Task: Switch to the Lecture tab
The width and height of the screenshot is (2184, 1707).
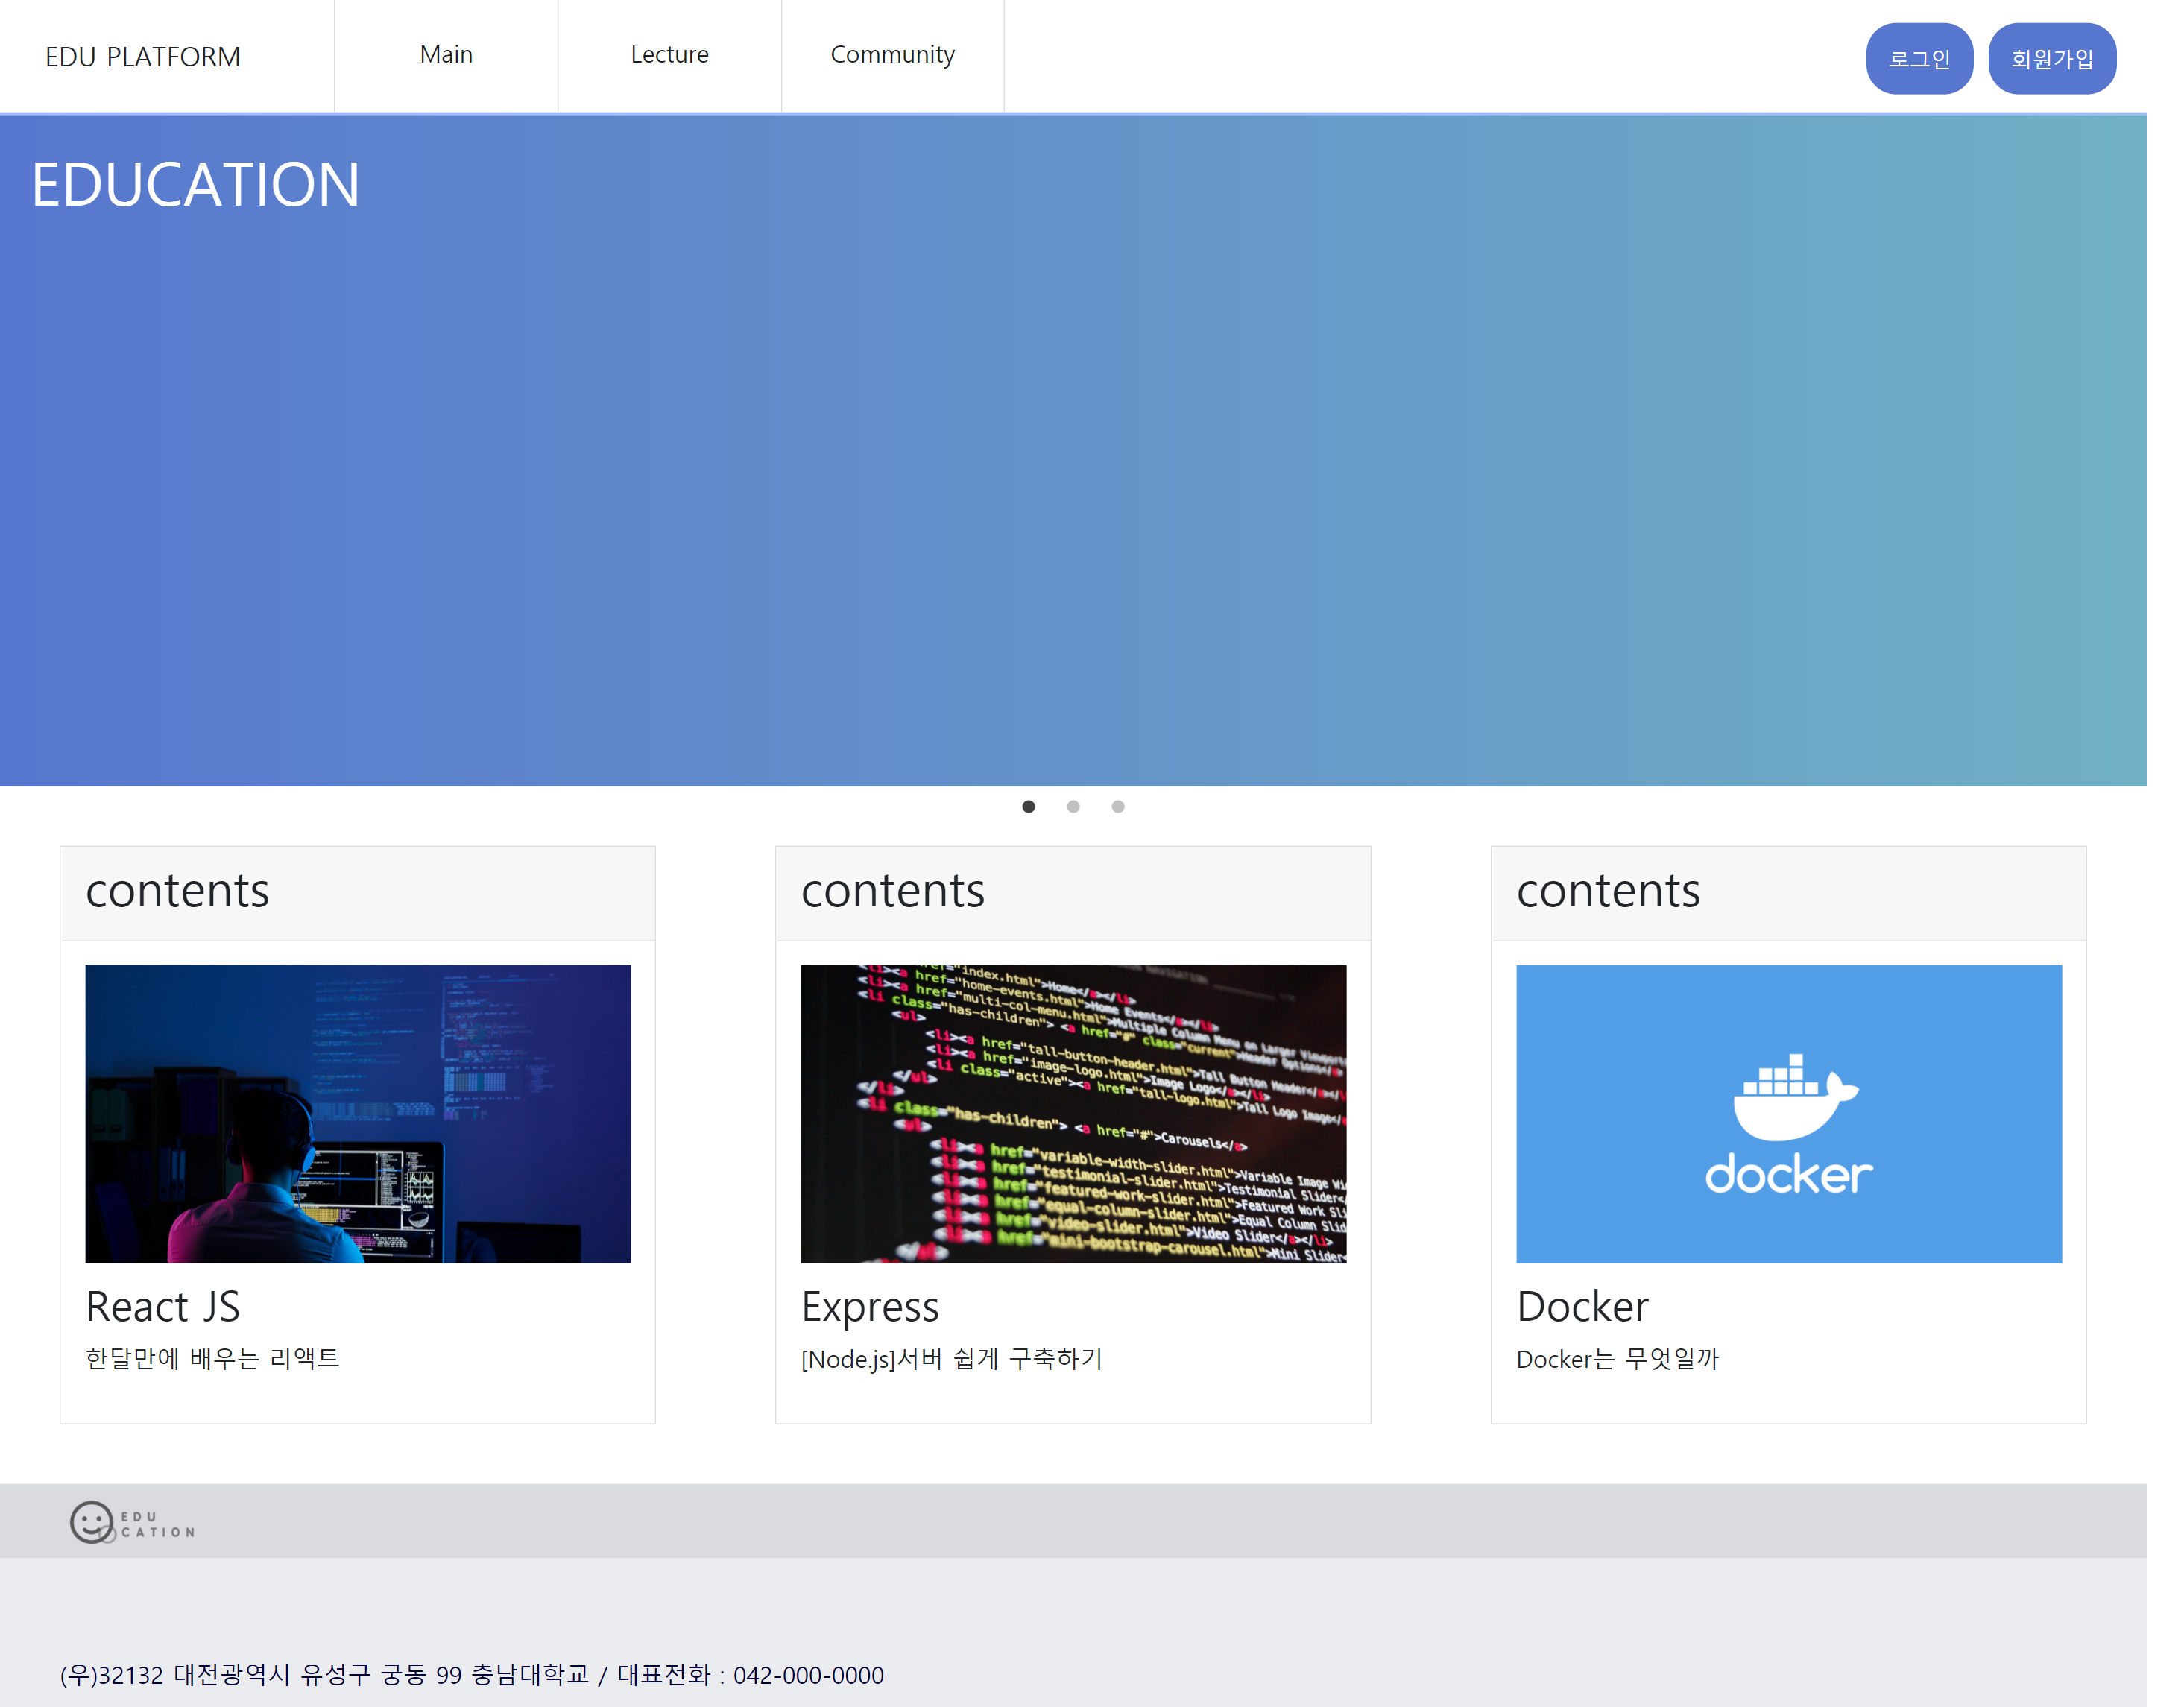Action: [x=669, y=55]
